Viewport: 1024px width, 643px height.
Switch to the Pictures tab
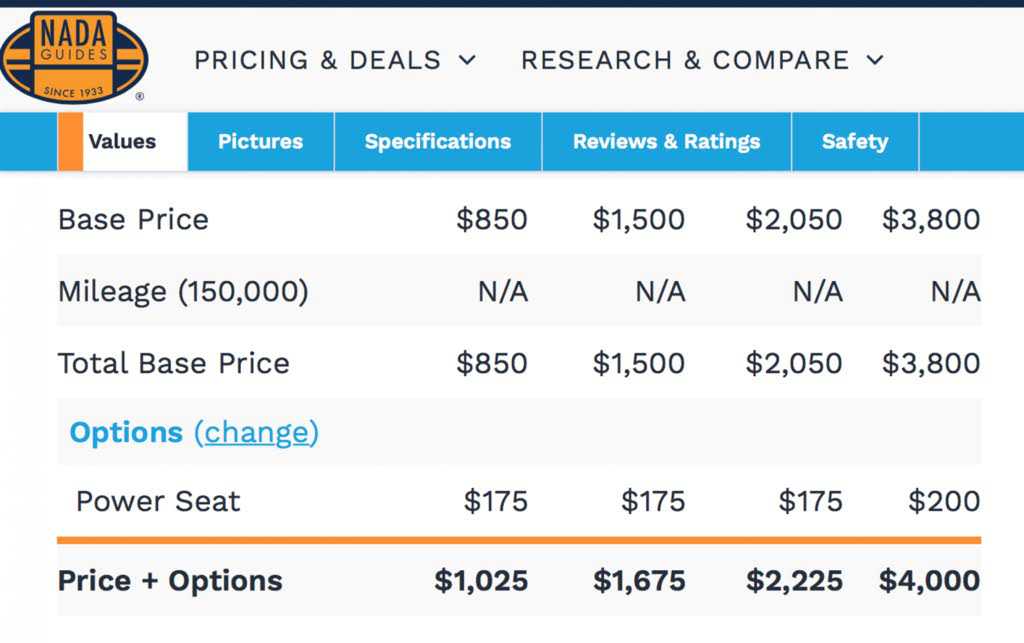pos(260,141)
